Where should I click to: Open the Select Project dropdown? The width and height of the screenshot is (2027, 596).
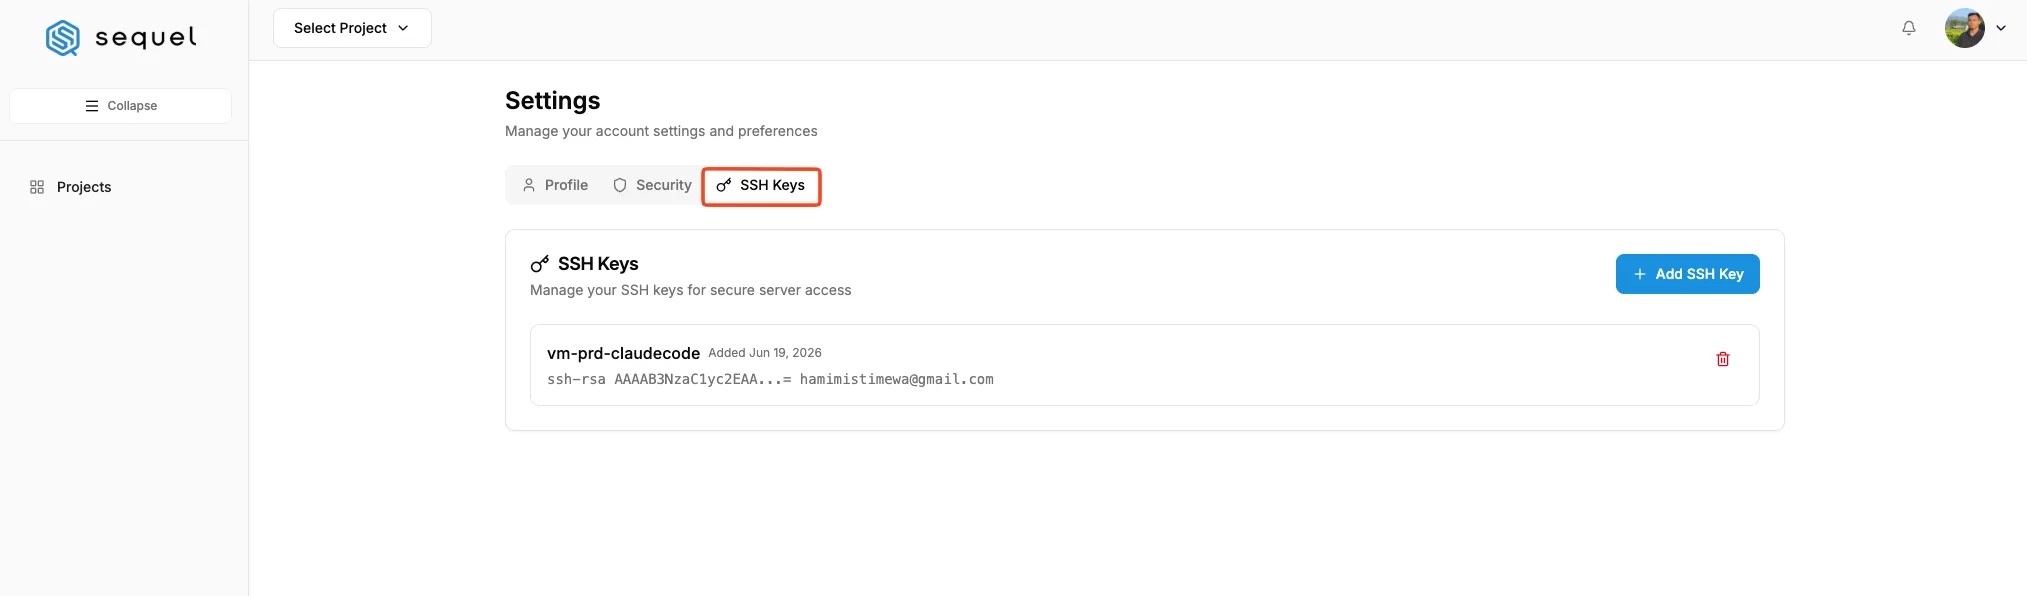click(x=352, y=28)
